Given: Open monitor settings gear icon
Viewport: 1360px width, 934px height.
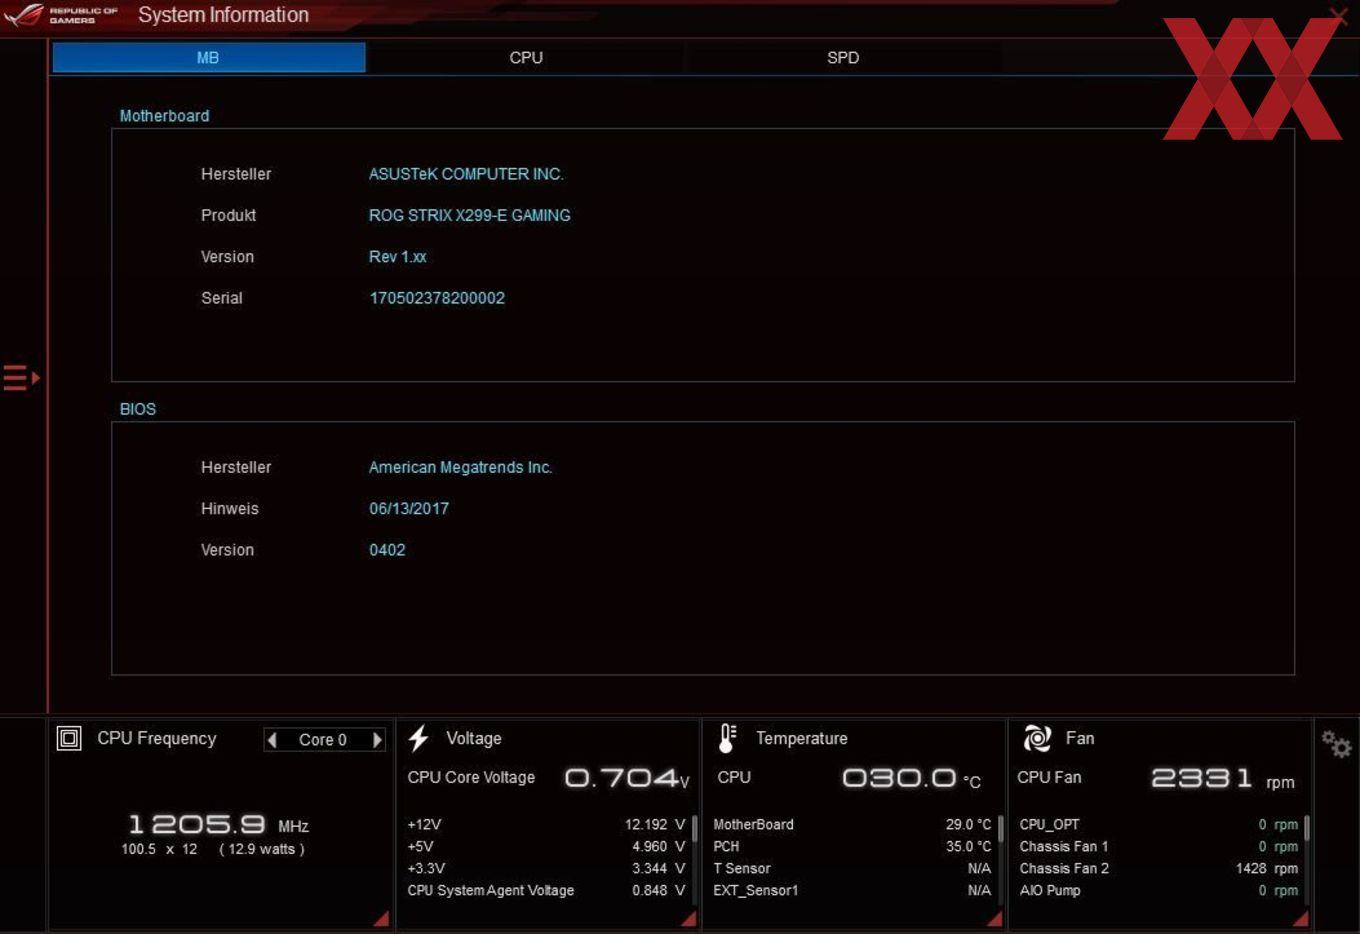Looking at the screenshot, I should (x=1336, y=743).
